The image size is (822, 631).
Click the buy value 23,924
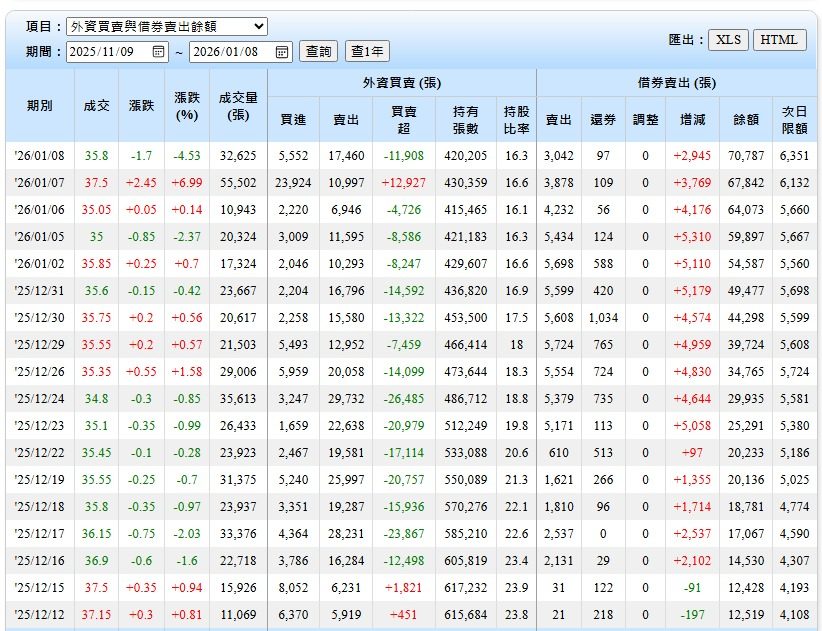(293, 183)
